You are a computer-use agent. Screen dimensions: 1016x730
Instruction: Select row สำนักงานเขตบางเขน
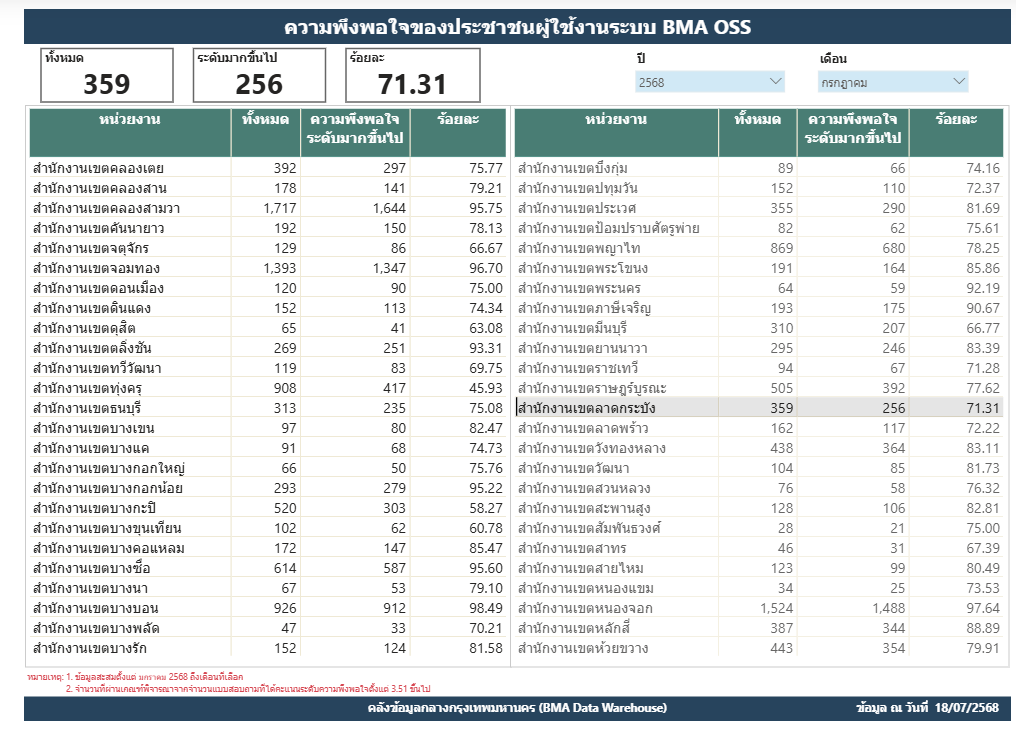(x=268, y=428)
